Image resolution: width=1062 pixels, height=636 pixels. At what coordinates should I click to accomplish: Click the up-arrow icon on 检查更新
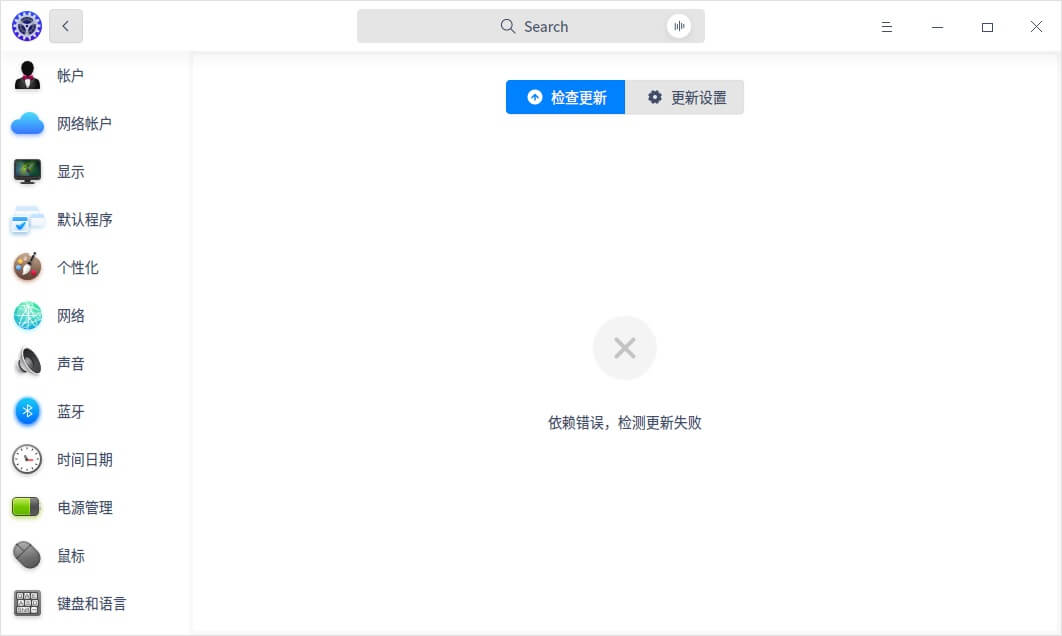coord(535,97)
